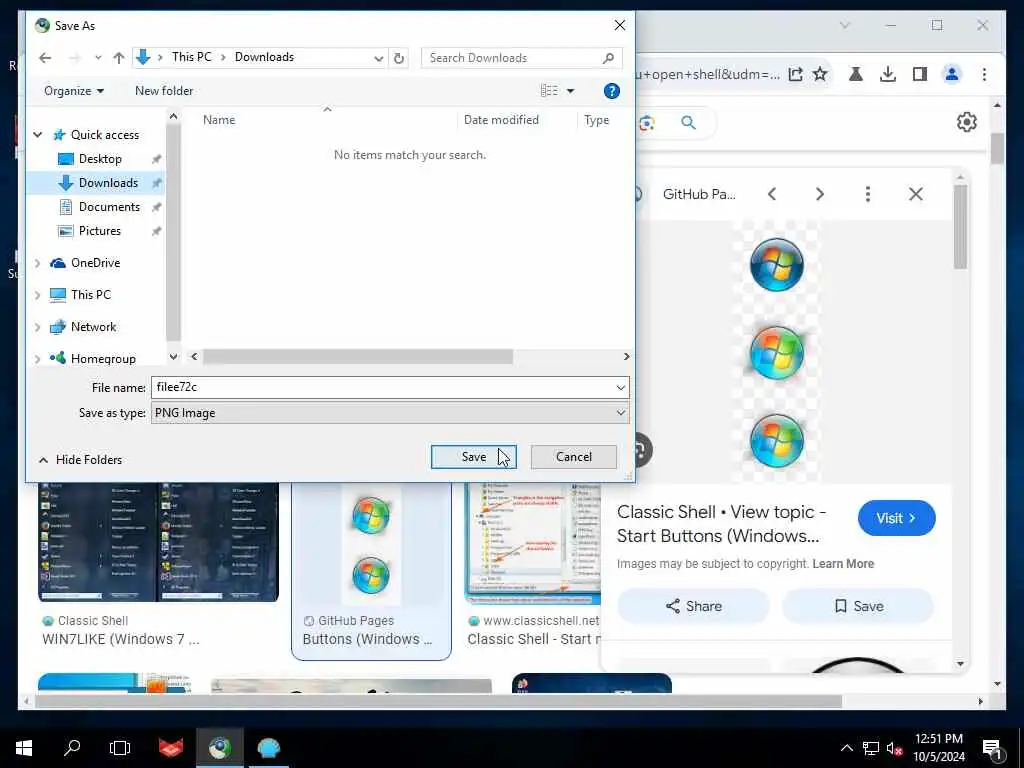Open the File name dropdown arrow
Screen dimensions: 1024x768
coord(620,388)
